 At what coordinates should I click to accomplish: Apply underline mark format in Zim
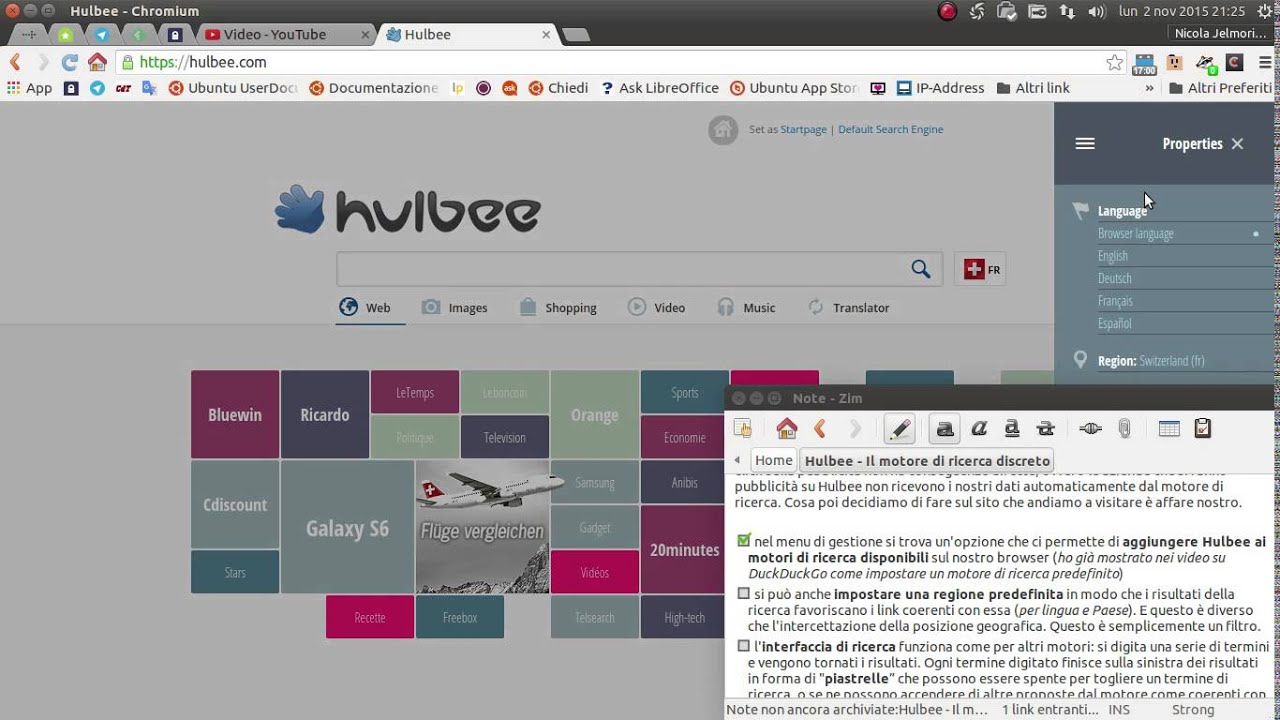1012,429
